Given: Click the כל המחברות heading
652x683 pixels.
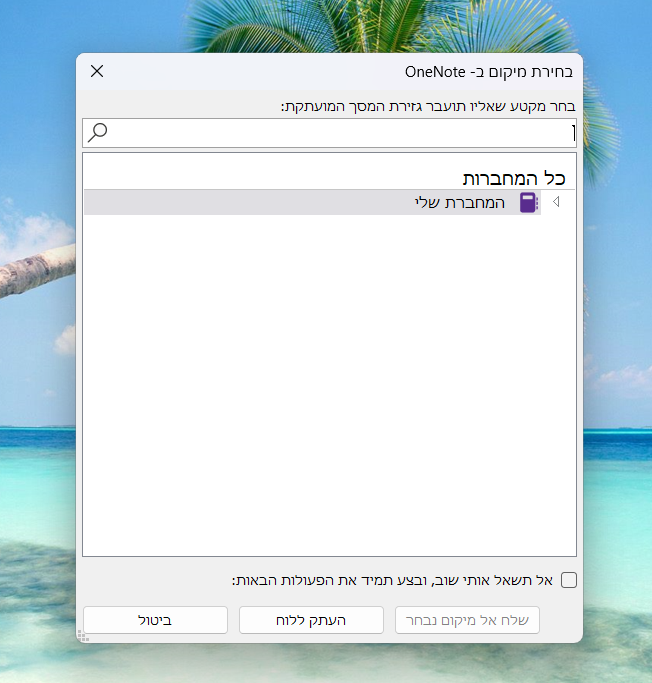Looking at the screenshot, I should [514, 179].
